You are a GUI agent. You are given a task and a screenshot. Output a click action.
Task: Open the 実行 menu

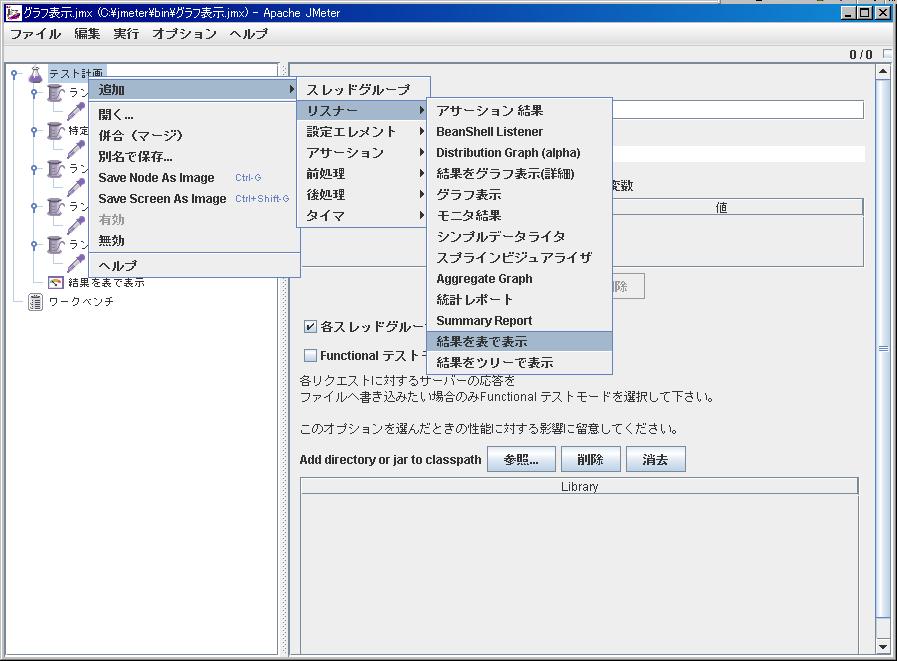[x=126, y=34]
